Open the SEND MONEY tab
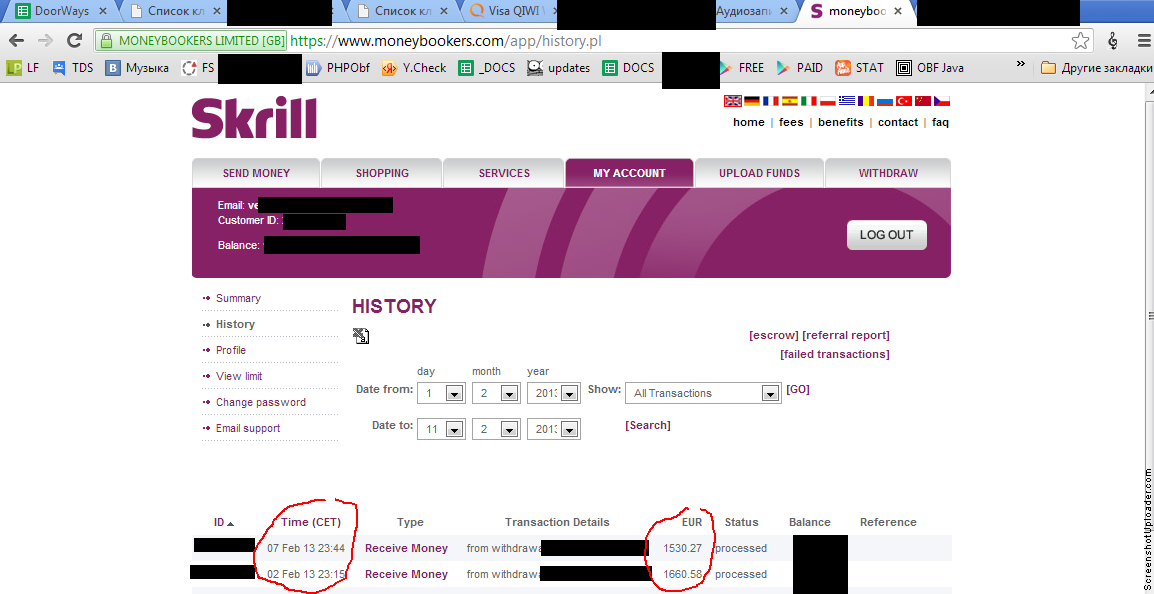The image size is (1154, 594). click(256, 173)
